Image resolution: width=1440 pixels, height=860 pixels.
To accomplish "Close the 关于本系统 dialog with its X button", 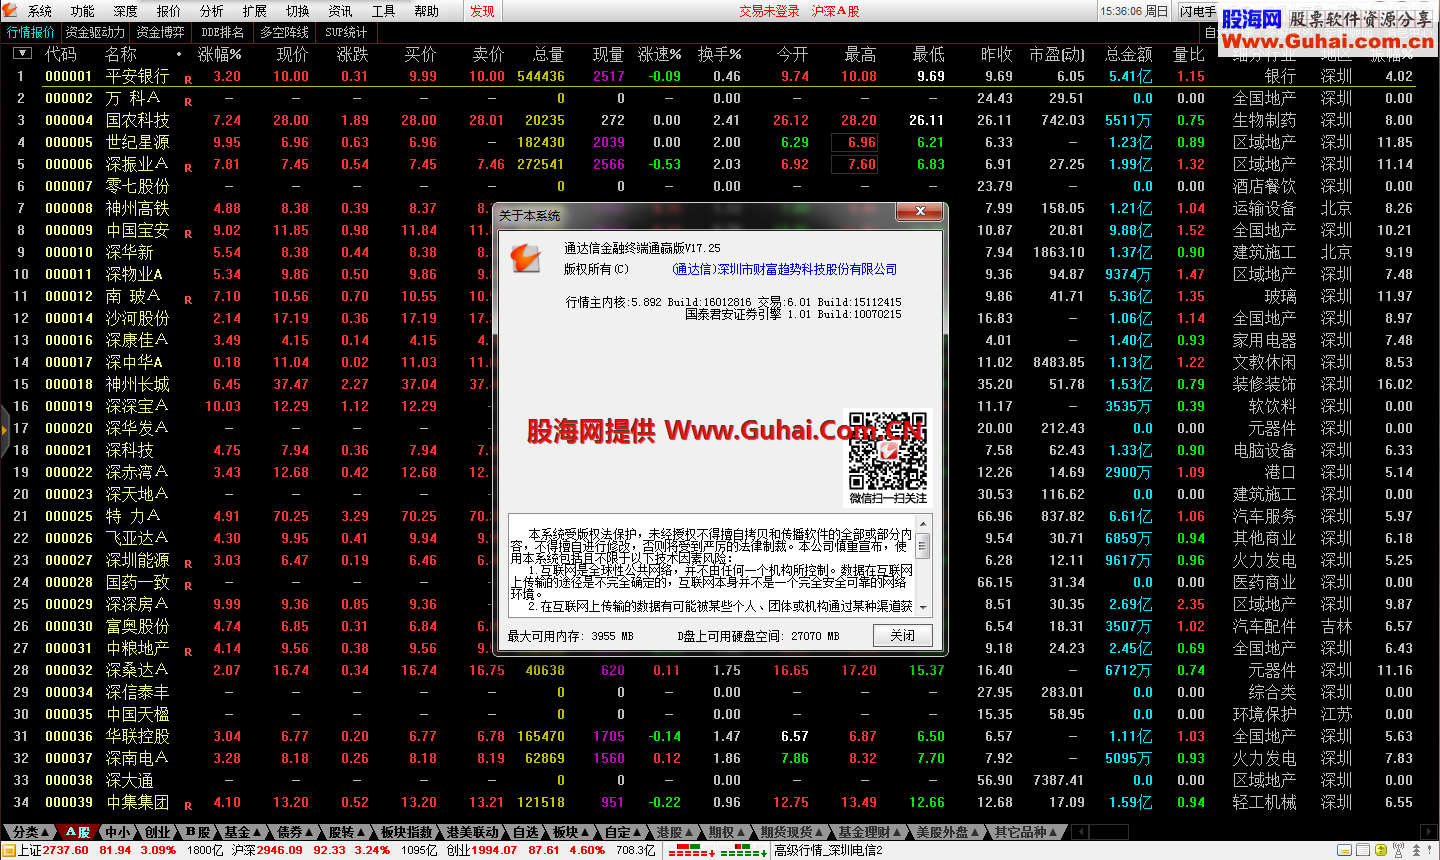I will [918, 211].
